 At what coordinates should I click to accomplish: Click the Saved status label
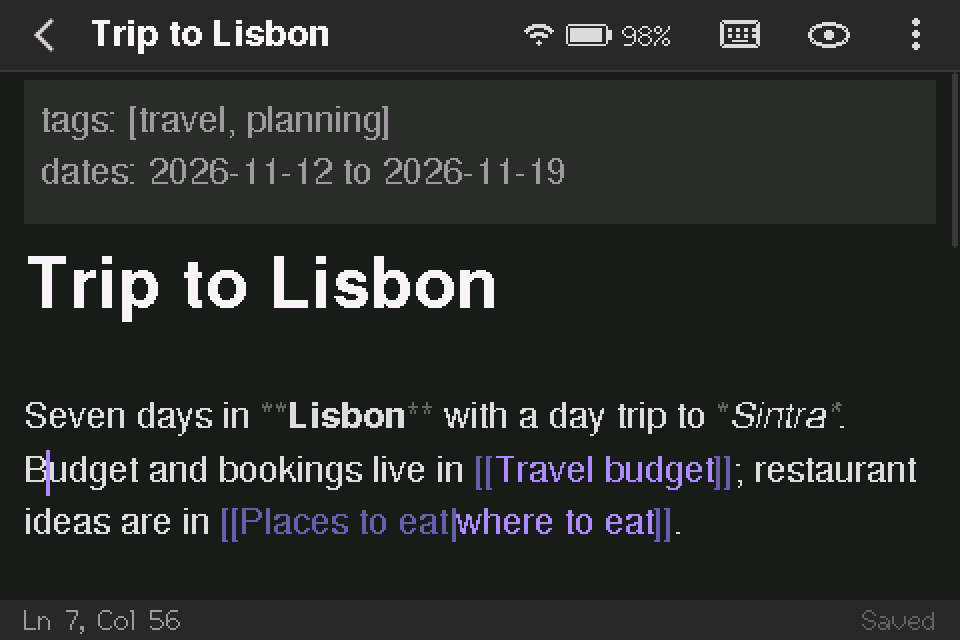tap(898, 621)
